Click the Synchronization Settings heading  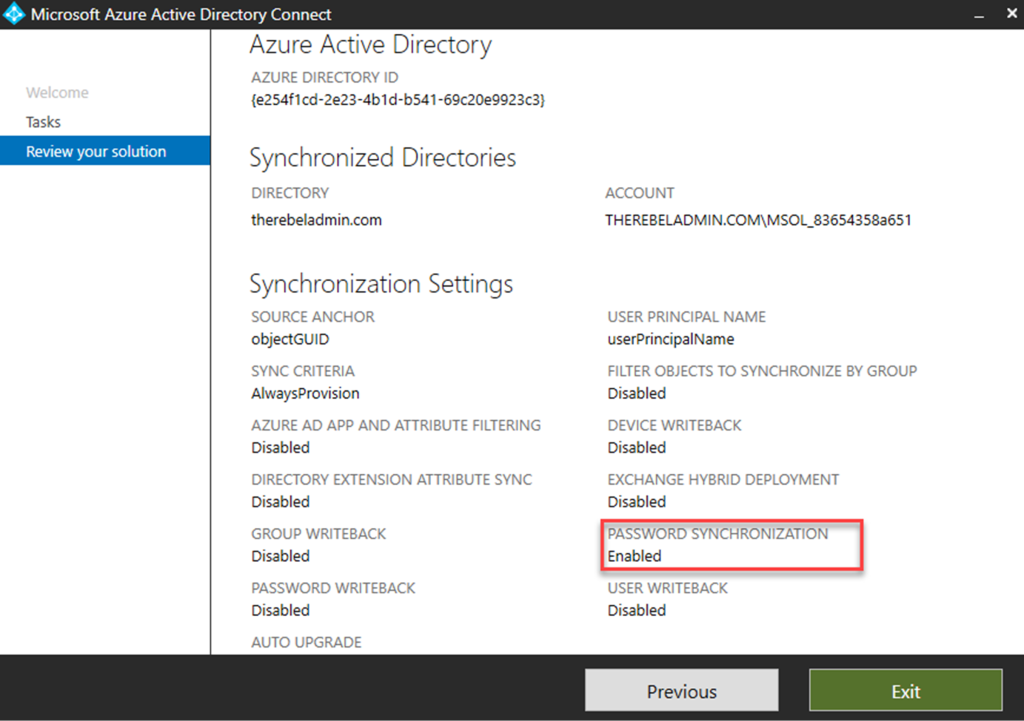tap(382, 283)
